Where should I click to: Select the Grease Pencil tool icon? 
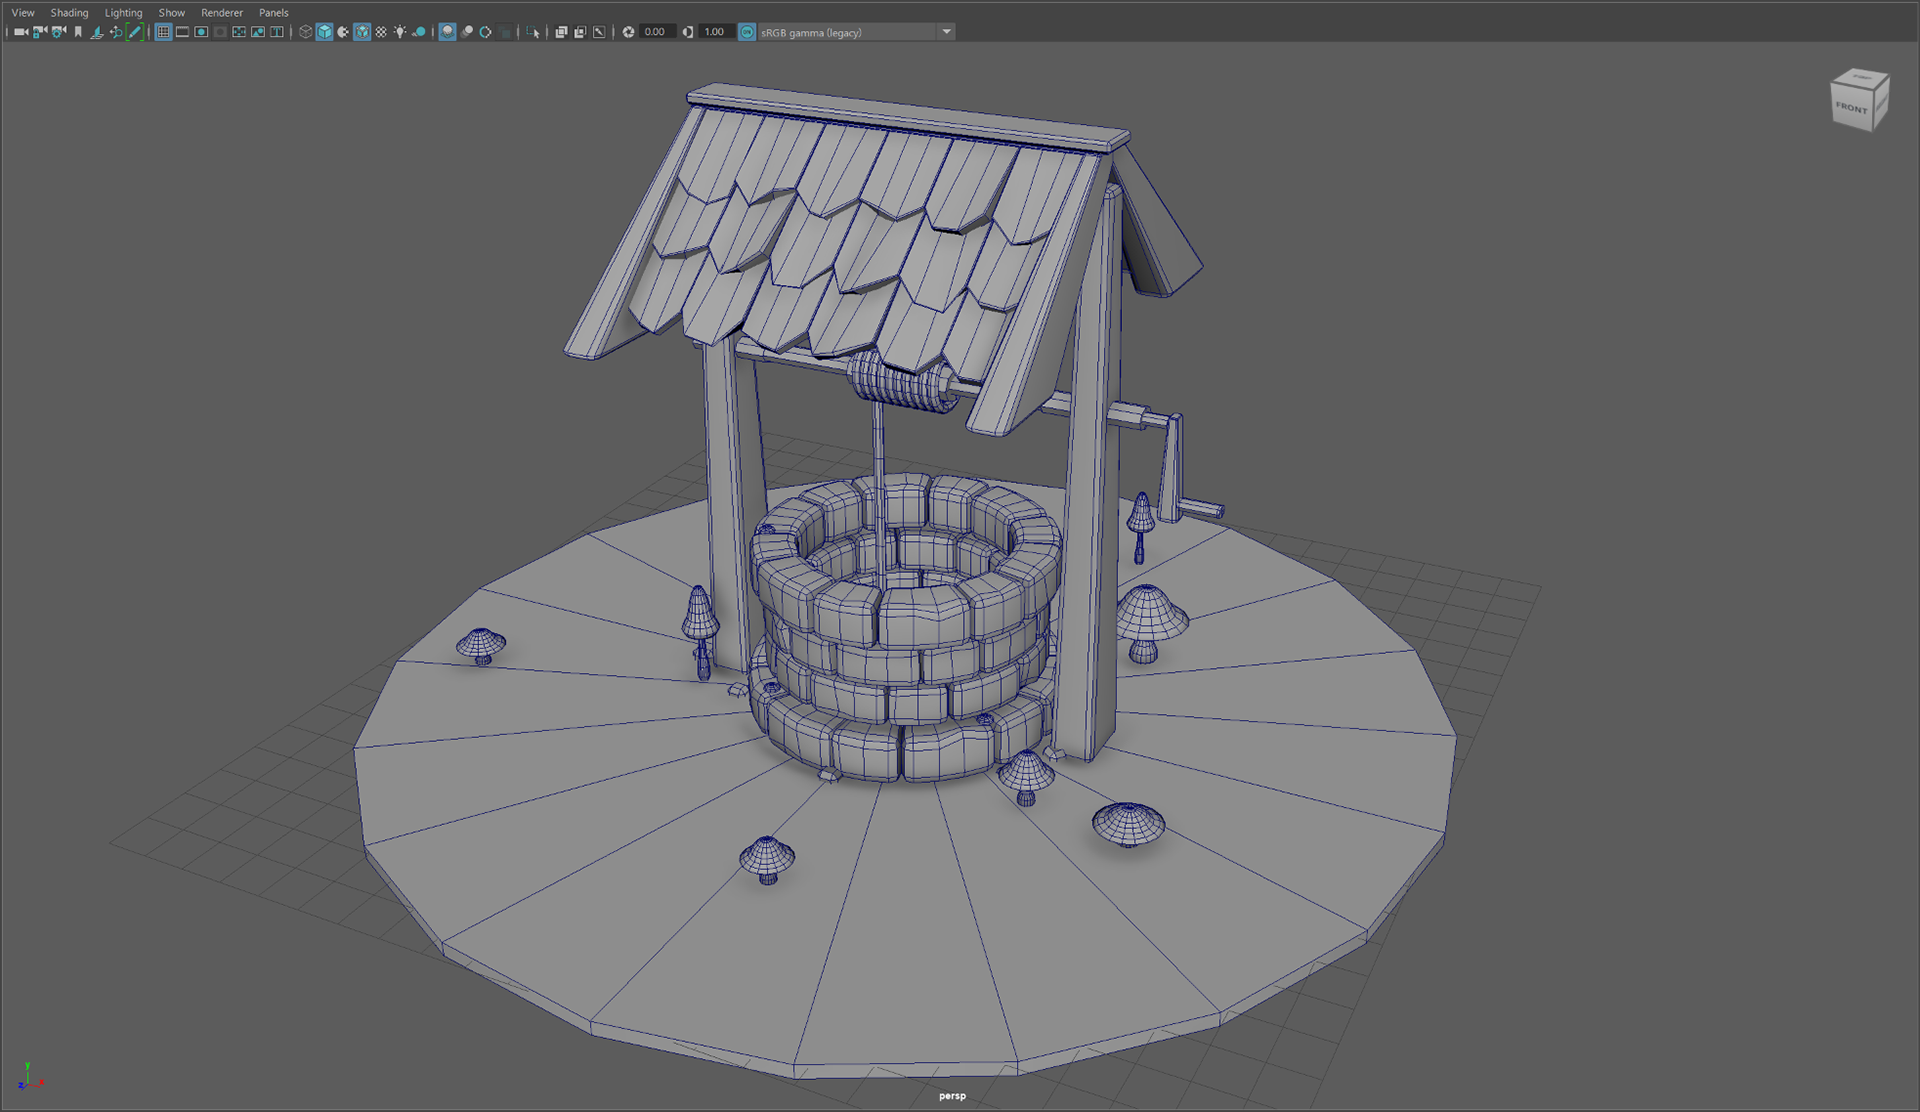tap(135, 32)
